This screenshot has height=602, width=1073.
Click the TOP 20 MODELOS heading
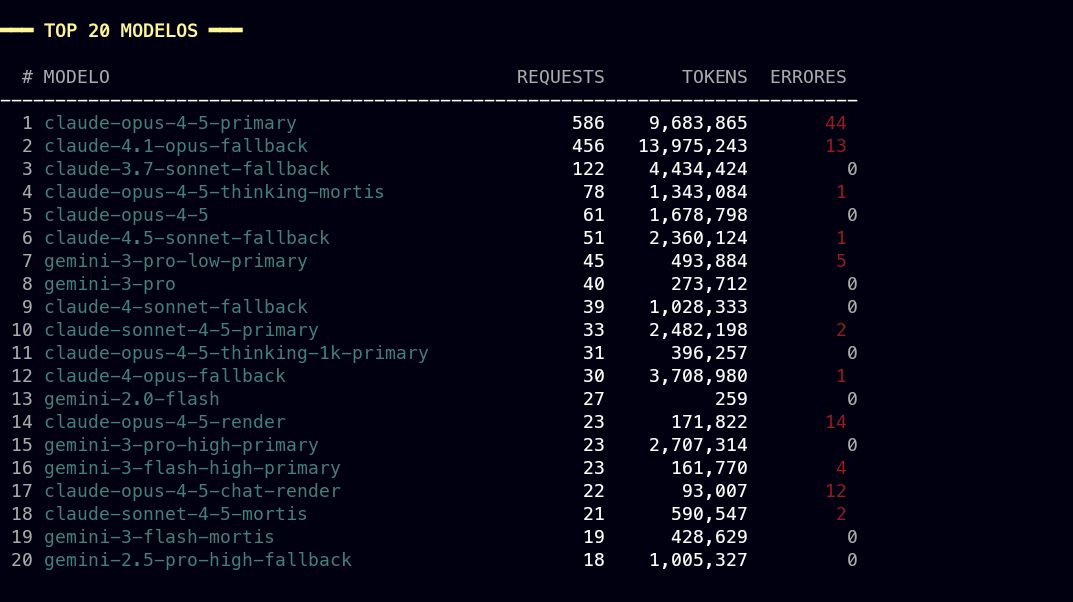click(120, 31)
